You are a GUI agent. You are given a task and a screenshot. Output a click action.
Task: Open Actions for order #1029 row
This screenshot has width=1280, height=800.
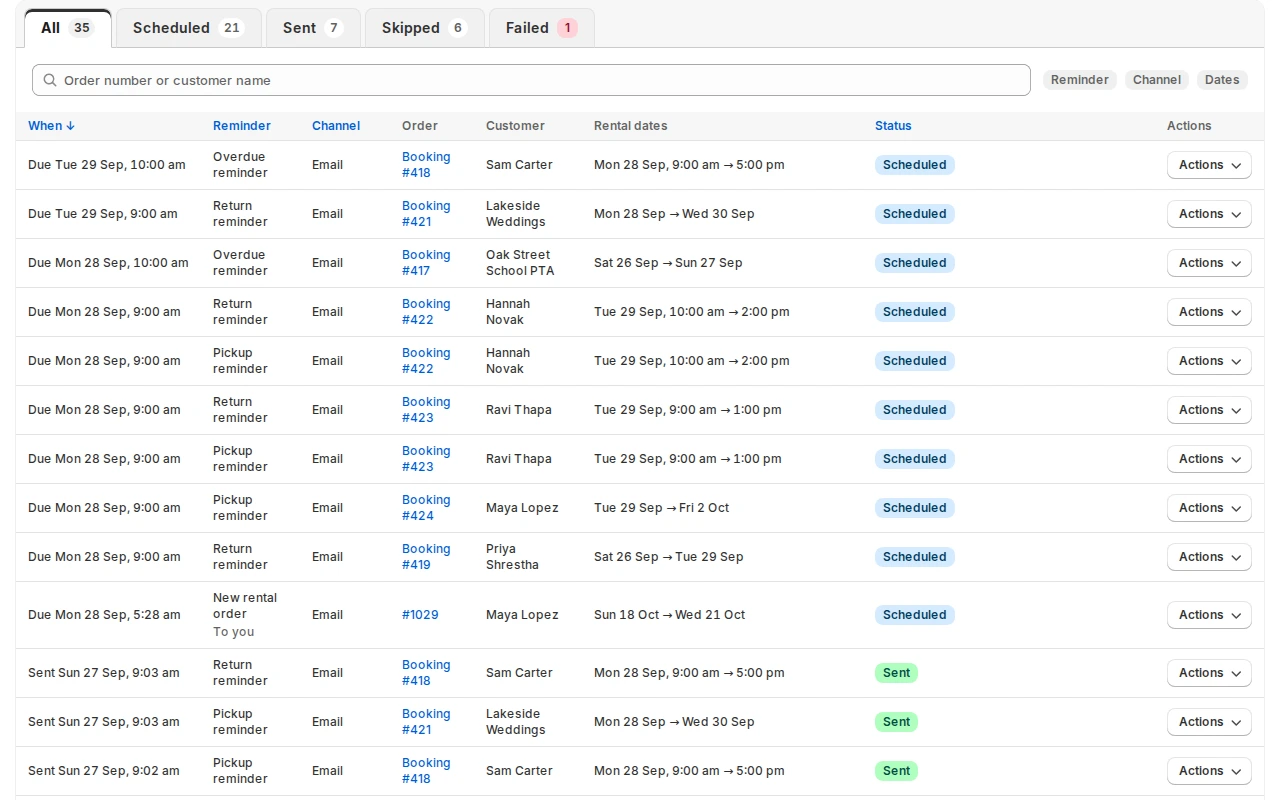coord(1209,615)
